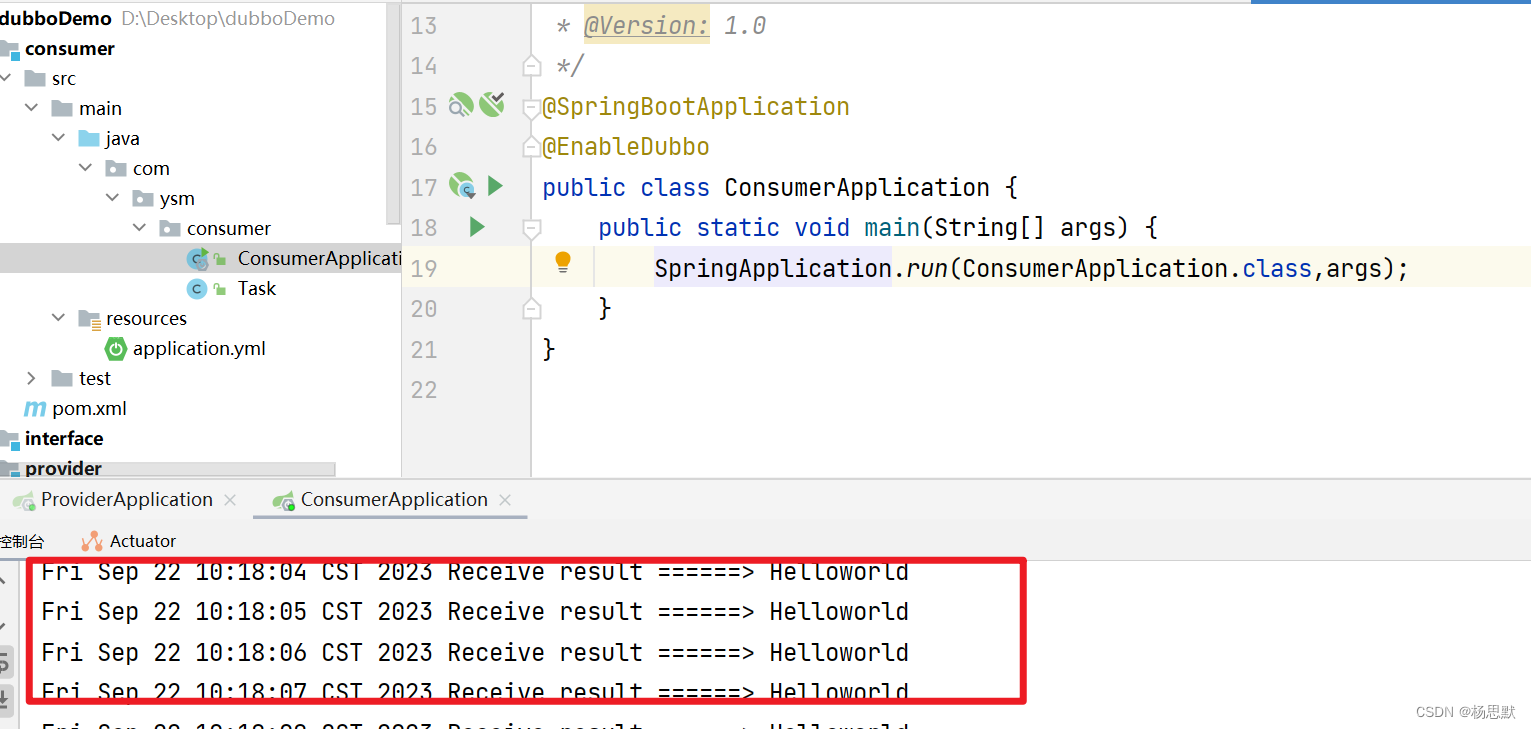Viewport: 1531px width, 729px height.
Task: Click the ConsumerApplication class icon in project tree
Action: (197, 259)
